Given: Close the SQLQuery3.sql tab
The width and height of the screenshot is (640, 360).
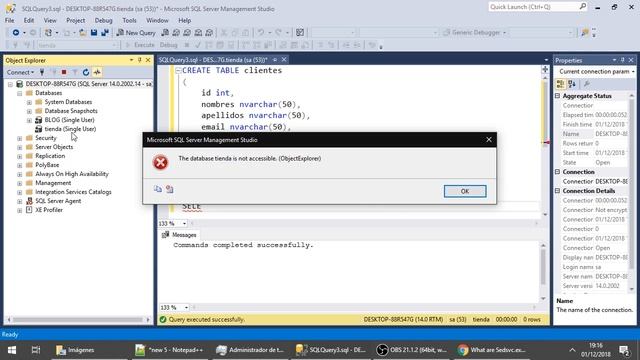Looking at the screenshot, I should pyautogui.click(x=284, y=60).
